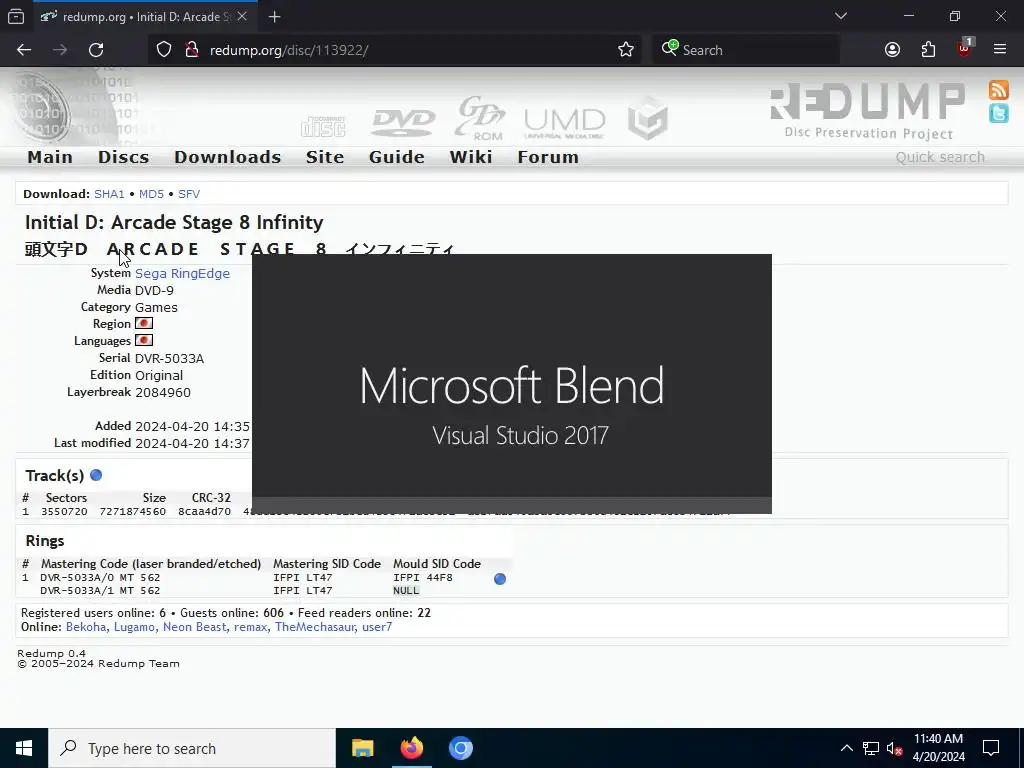
Task: Click the Mould SID code IFPI 44F8
Action: coord(423,577)
